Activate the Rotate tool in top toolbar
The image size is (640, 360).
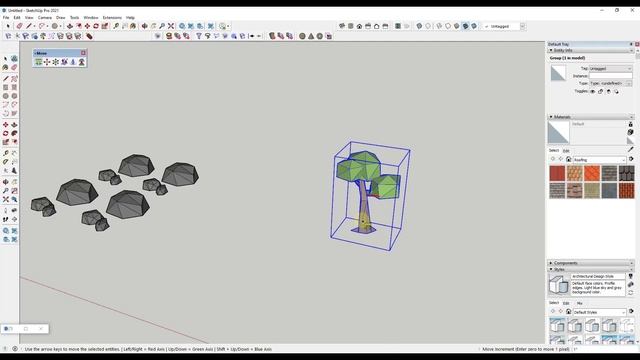pos(96,26)
